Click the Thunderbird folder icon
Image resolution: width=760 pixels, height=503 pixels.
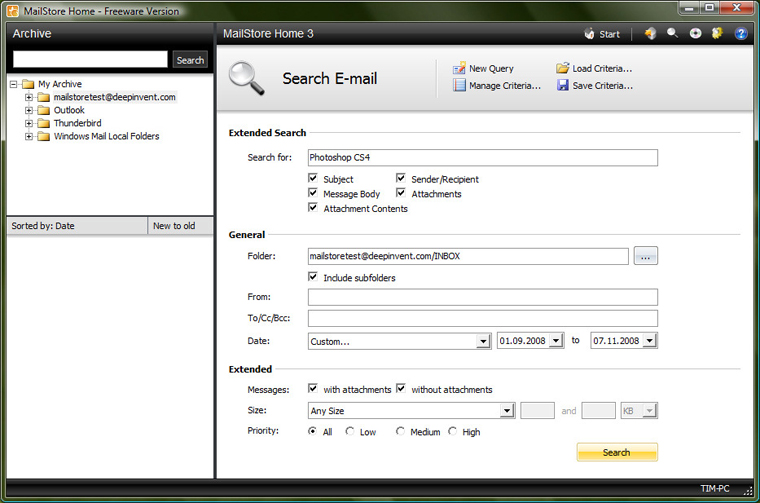[x=44, y=123]
